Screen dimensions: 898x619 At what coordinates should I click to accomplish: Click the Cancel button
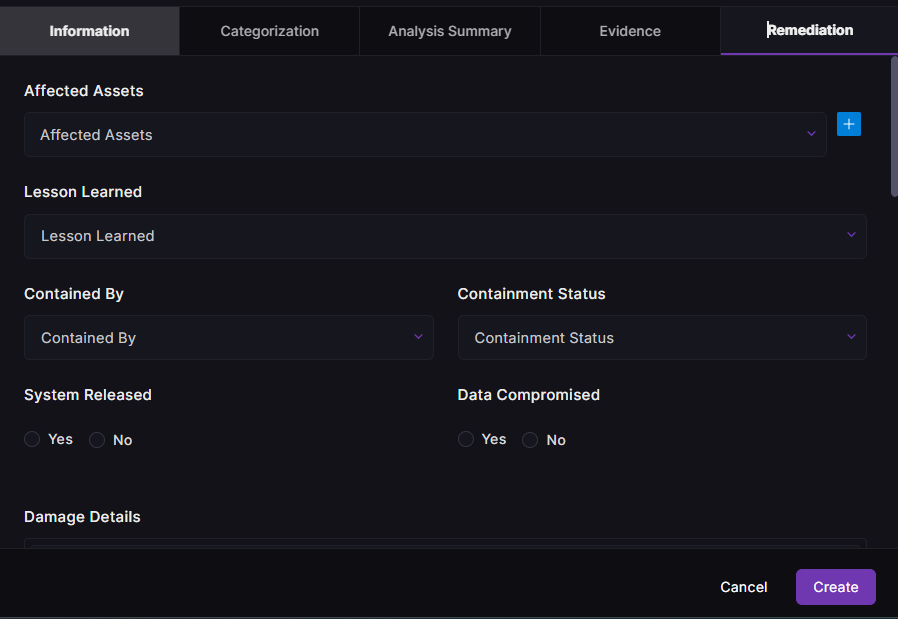coord(744,587)
